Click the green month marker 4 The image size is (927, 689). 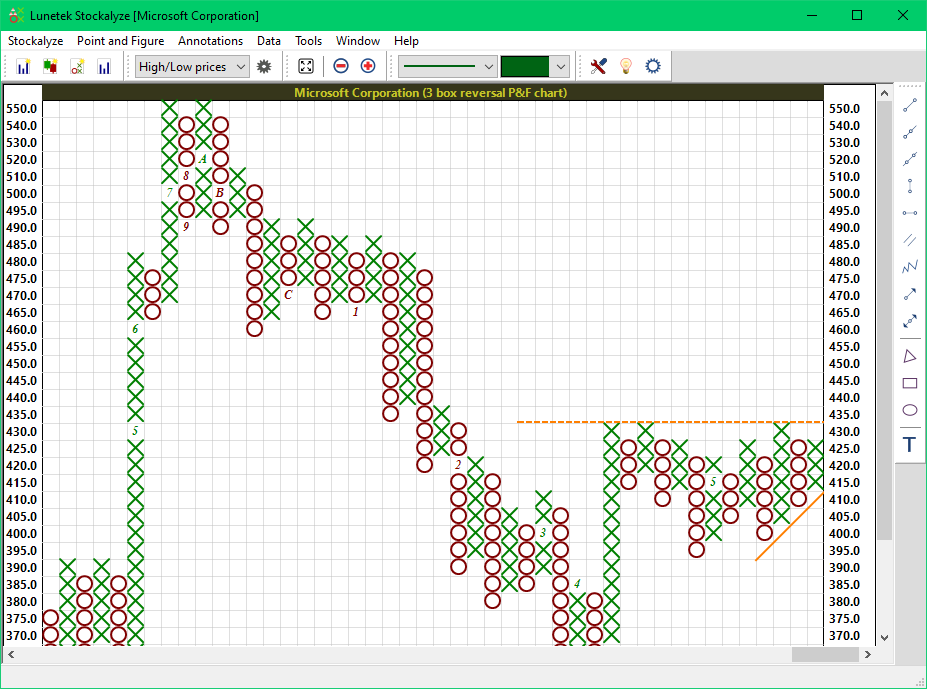(x=577, y=584)
